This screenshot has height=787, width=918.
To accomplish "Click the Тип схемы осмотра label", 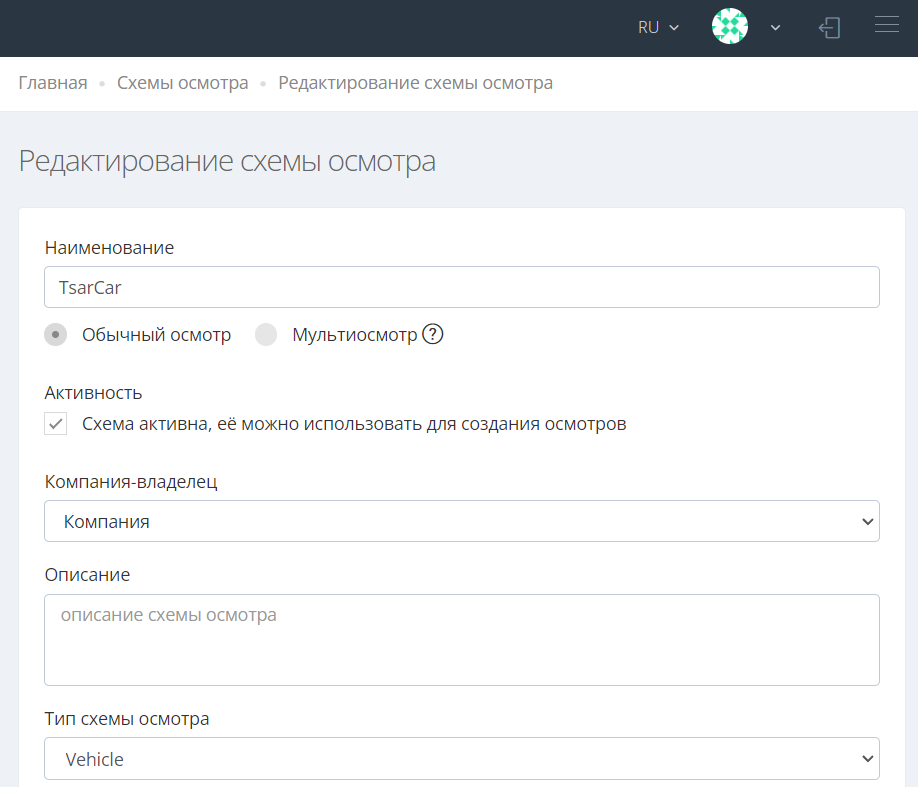I will click(127, 718).
